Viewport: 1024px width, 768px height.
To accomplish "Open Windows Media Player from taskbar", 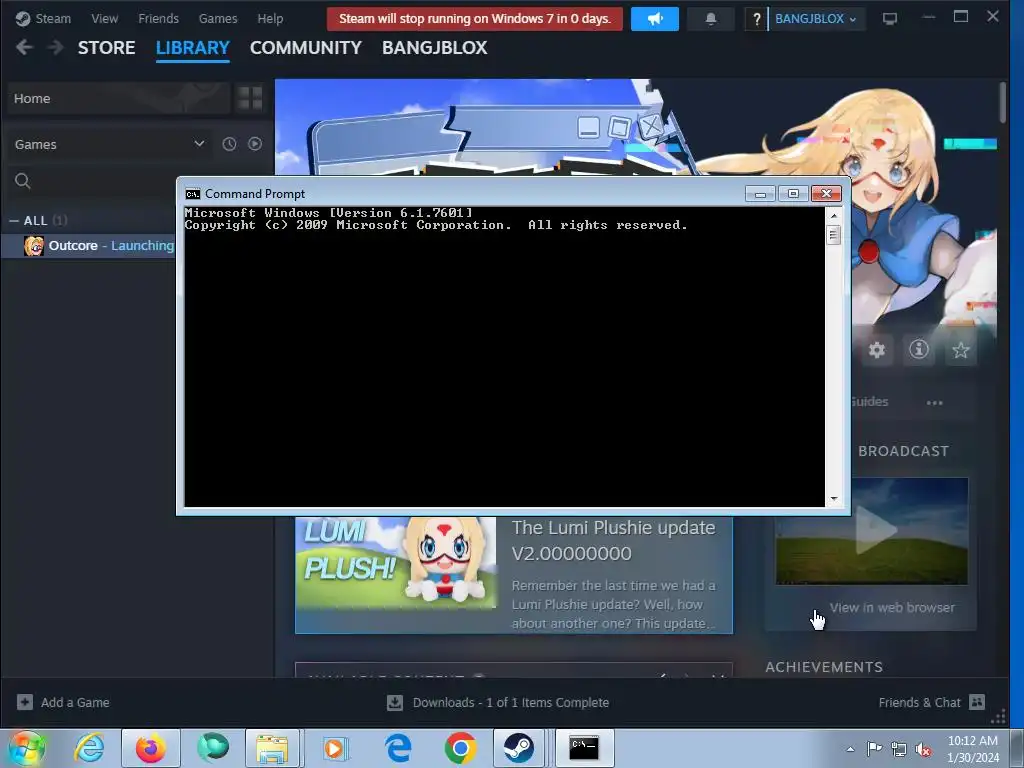I will pos(335,748).
